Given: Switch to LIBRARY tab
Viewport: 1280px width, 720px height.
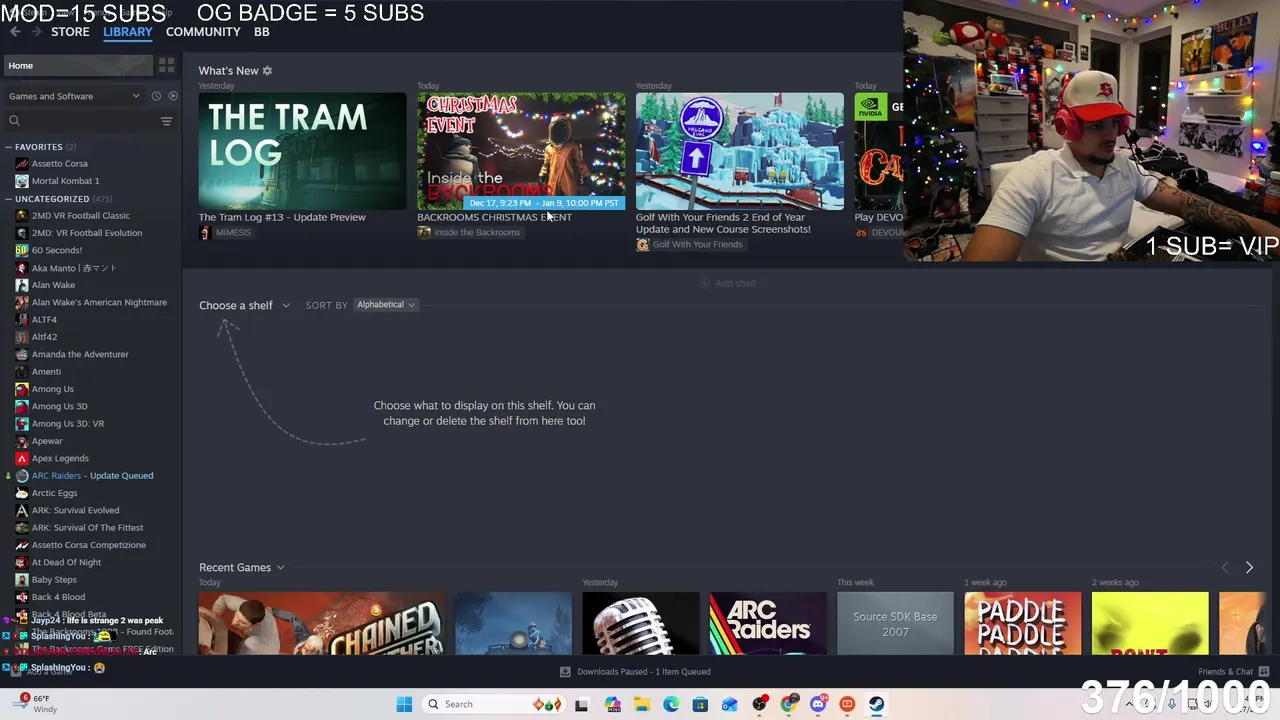Looking at the screenshot, I should (x=128, y=32).
